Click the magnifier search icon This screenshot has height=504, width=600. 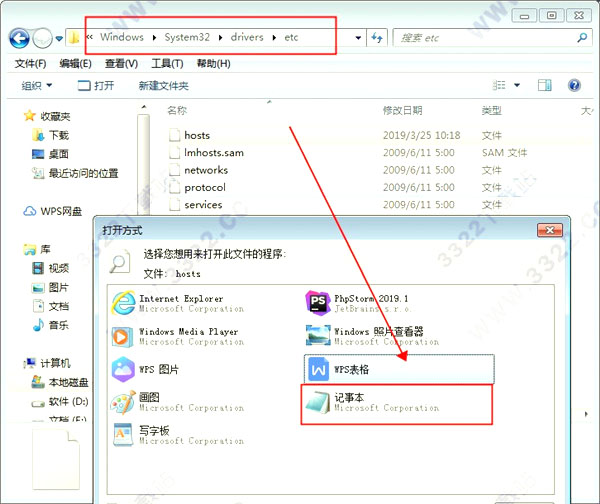click(582, 38)
